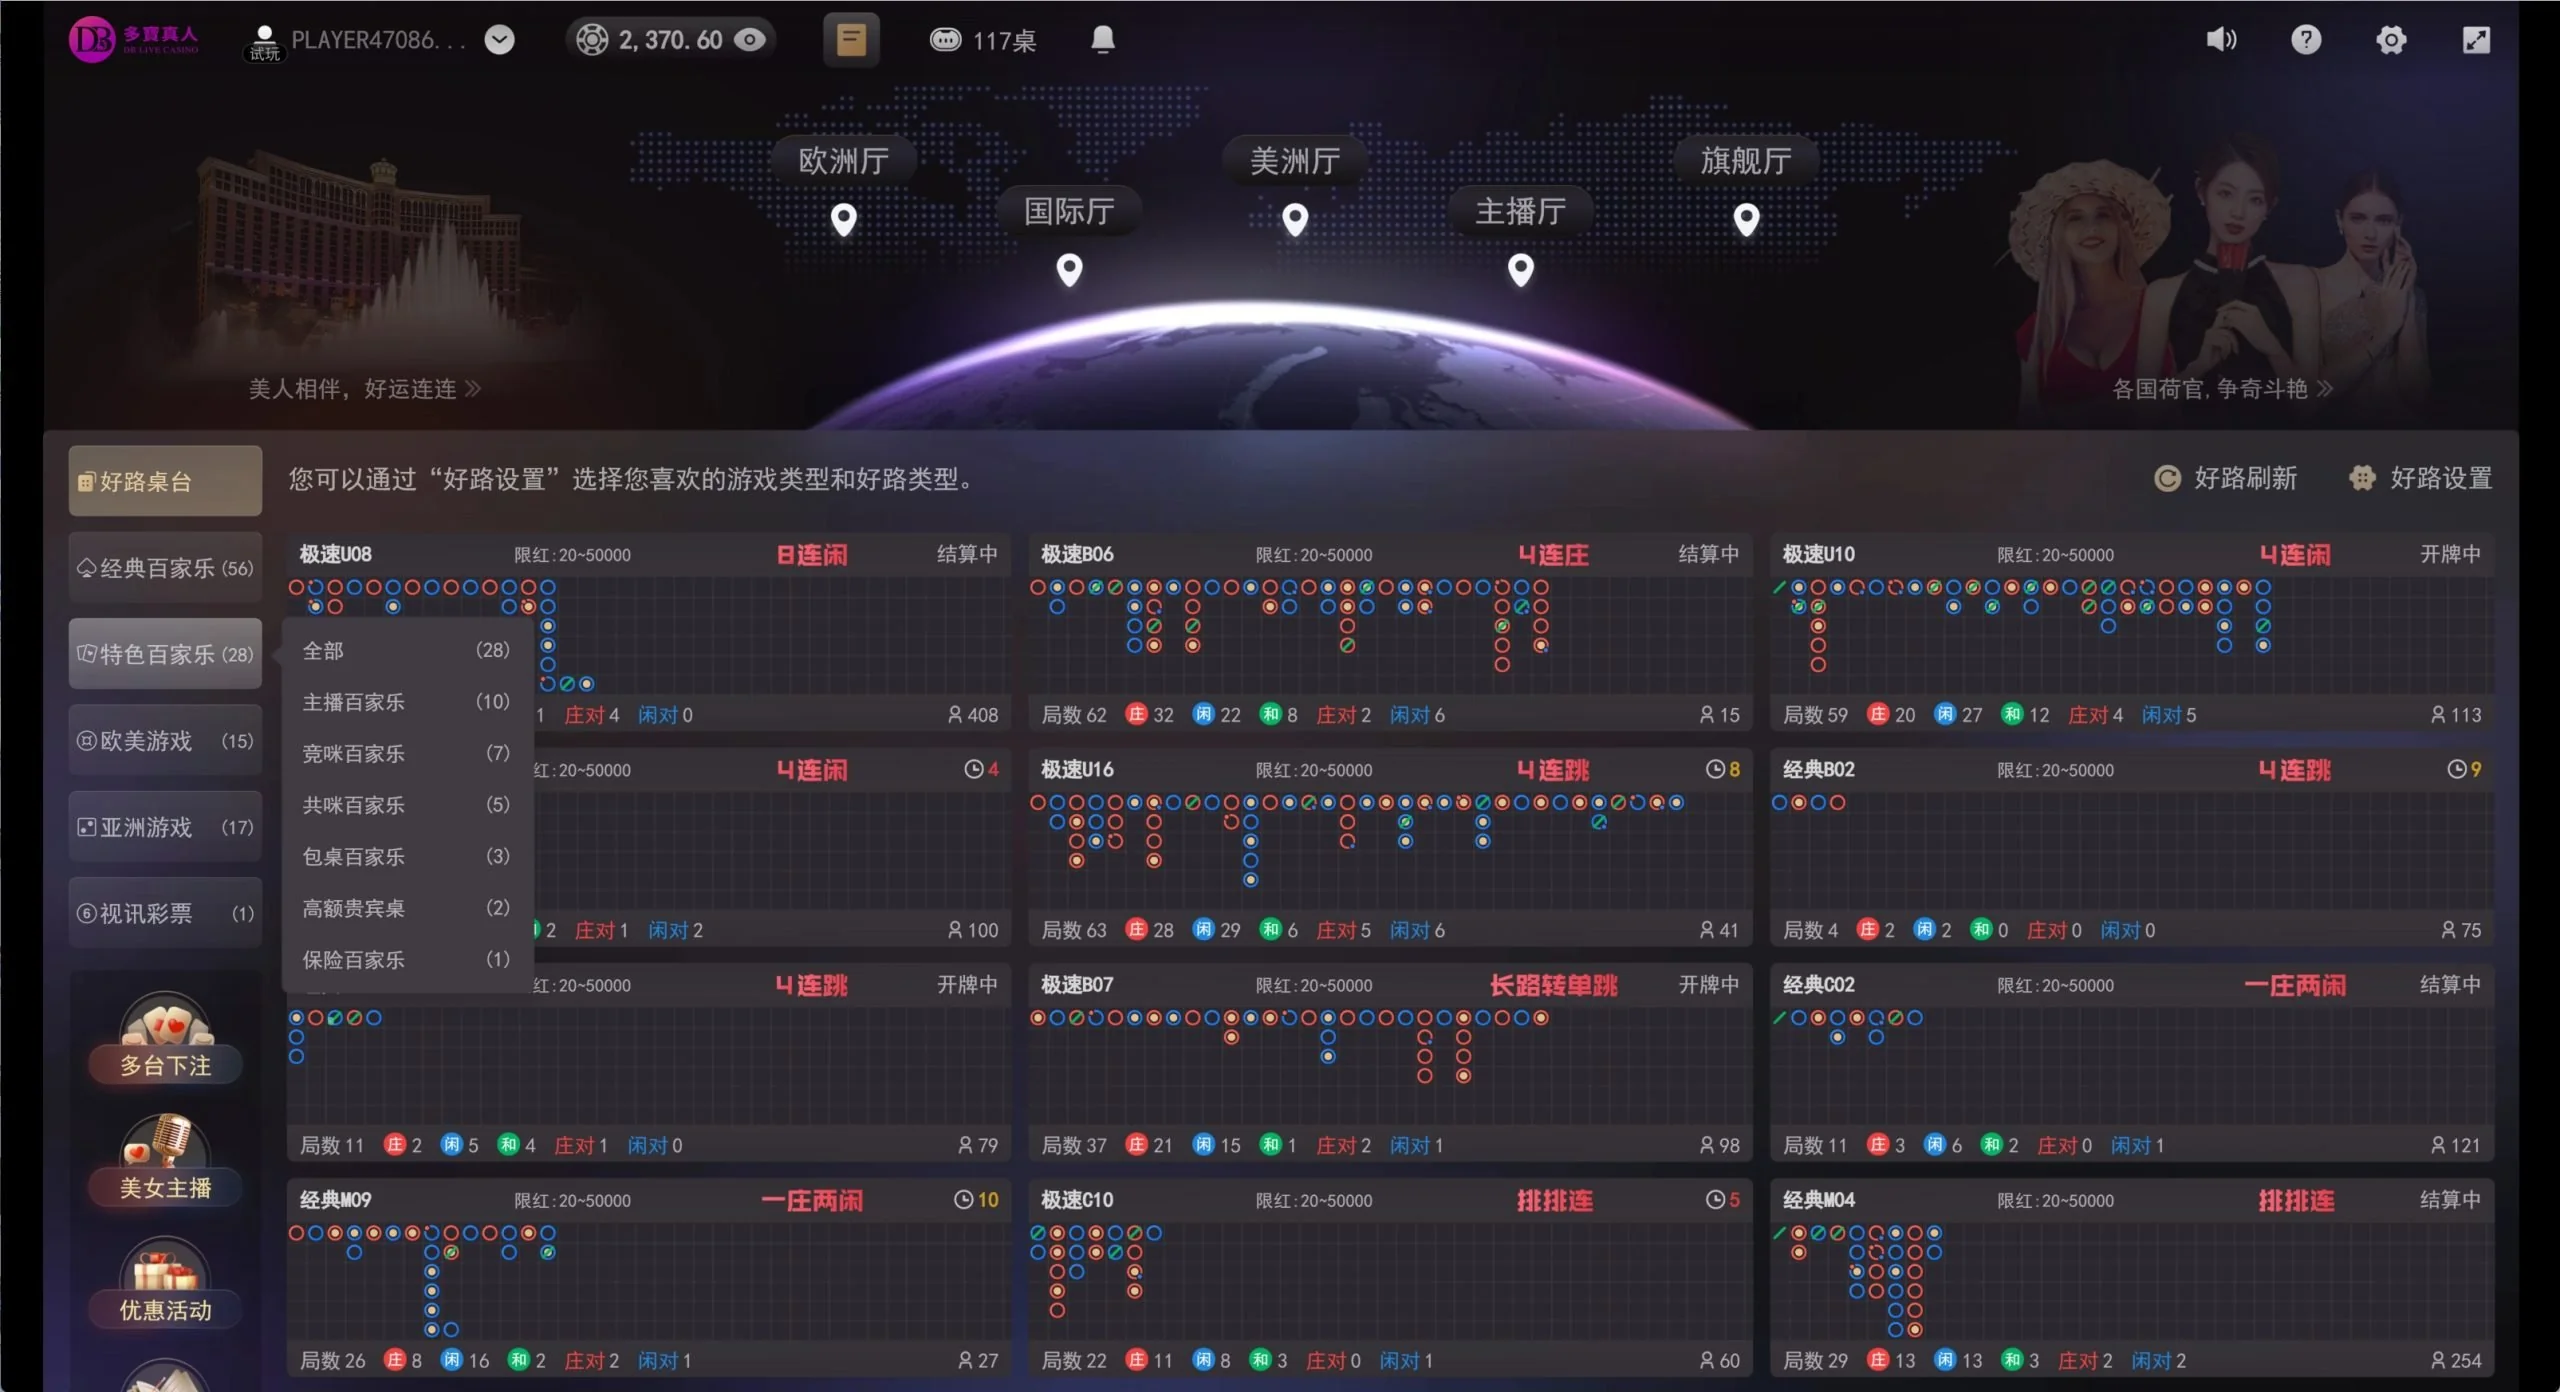Mute the sound speaker icon
Viewport: 2560px width, 1392px height.
(2220, 40)
